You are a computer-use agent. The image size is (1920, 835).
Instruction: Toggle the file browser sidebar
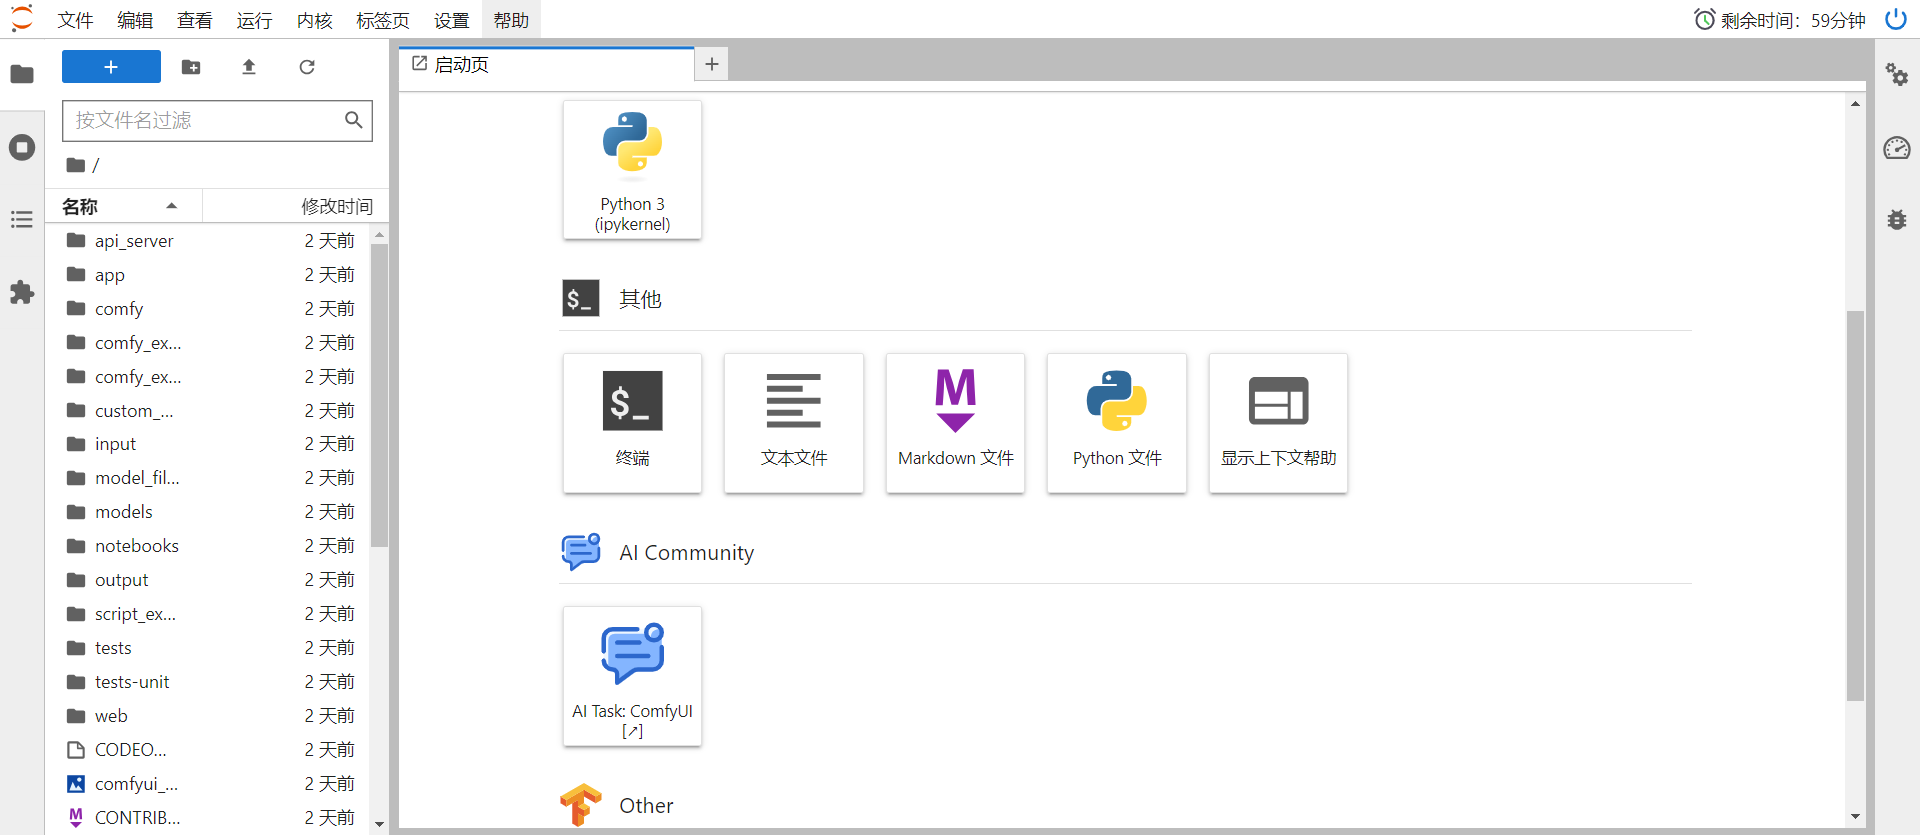point(22,75)
